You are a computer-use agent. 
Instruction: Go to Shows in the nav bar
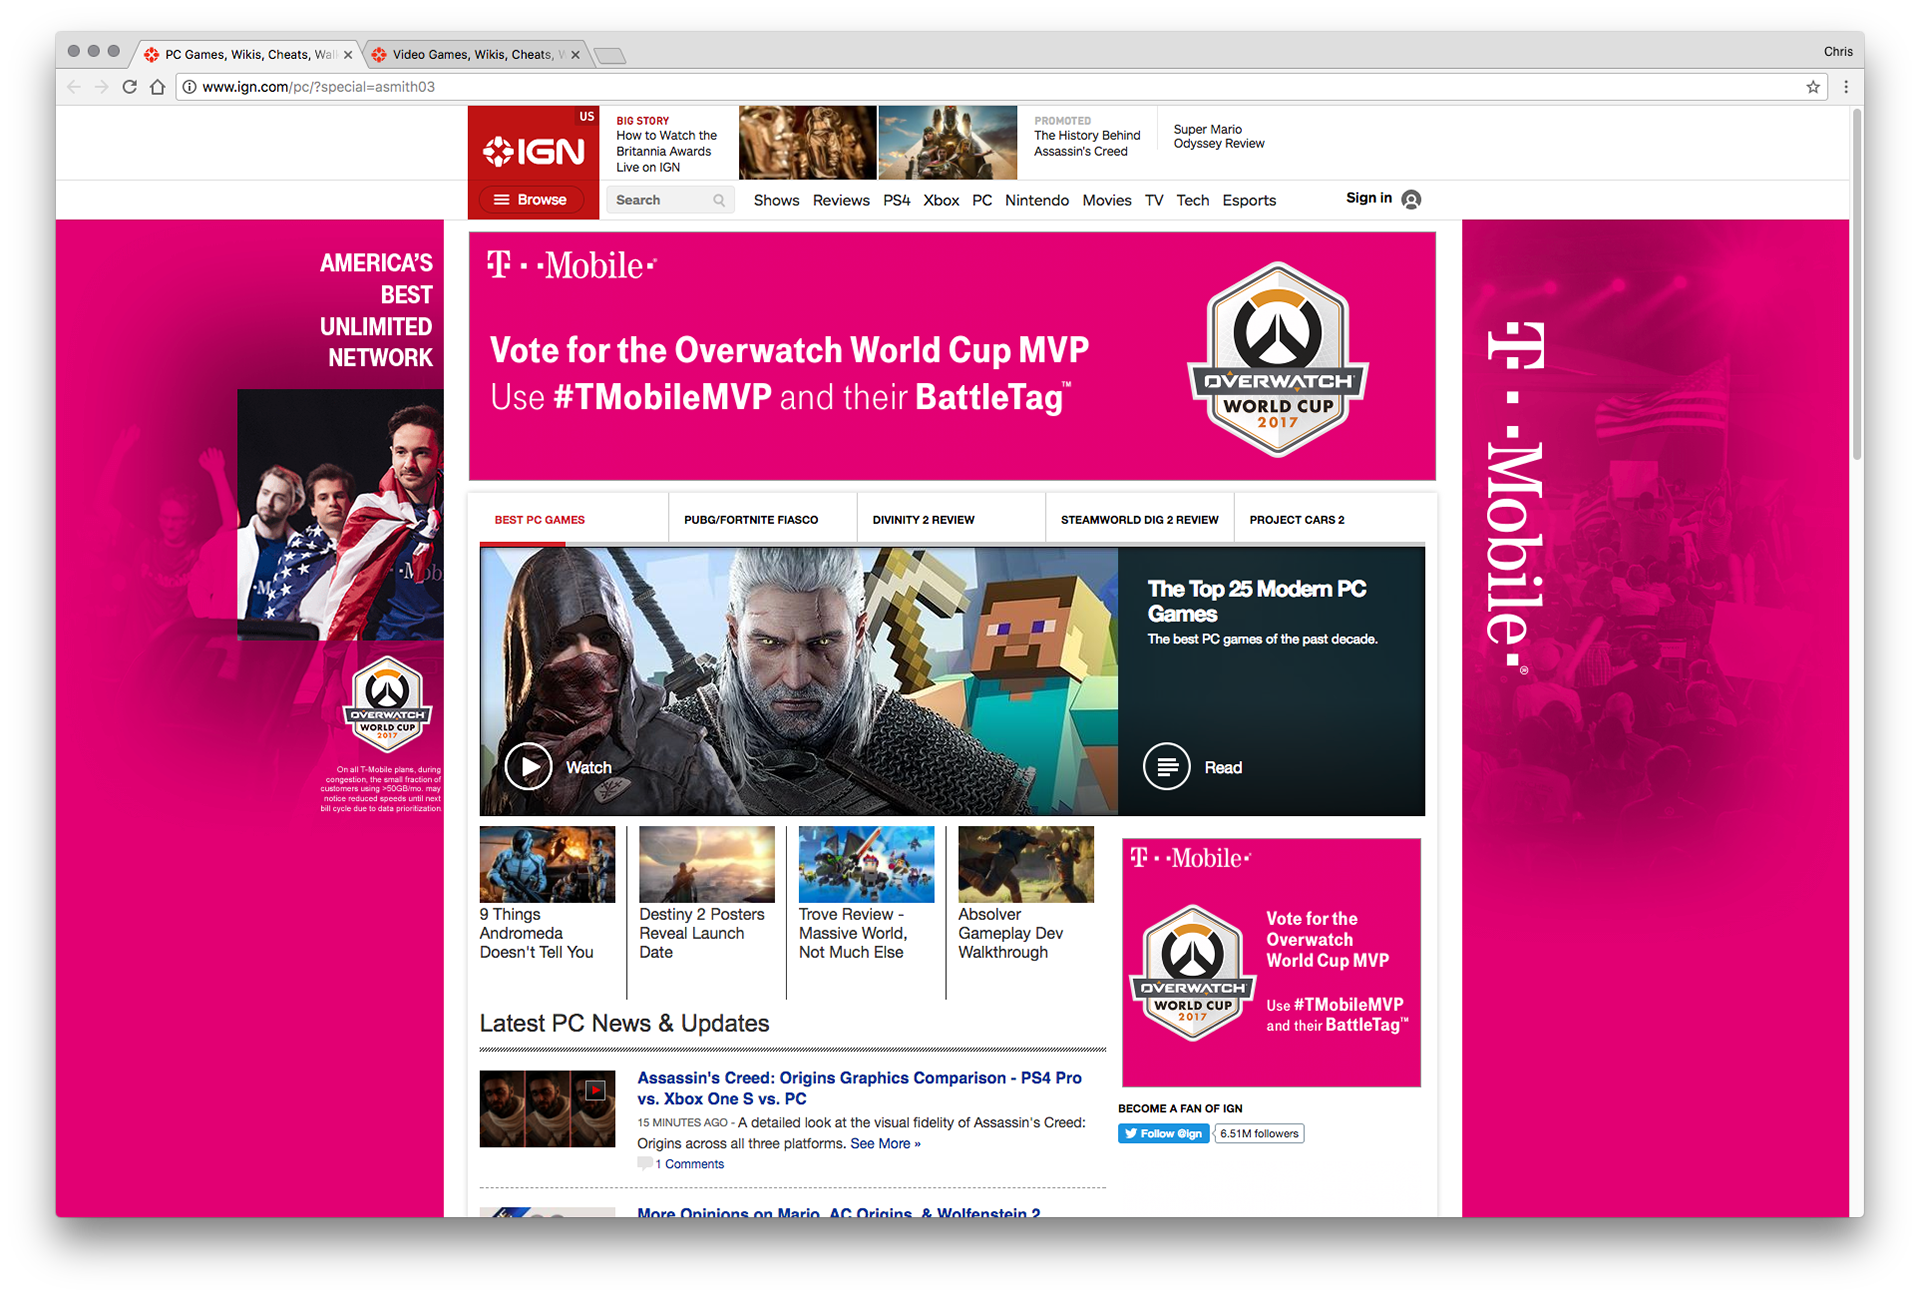[776, 200]
